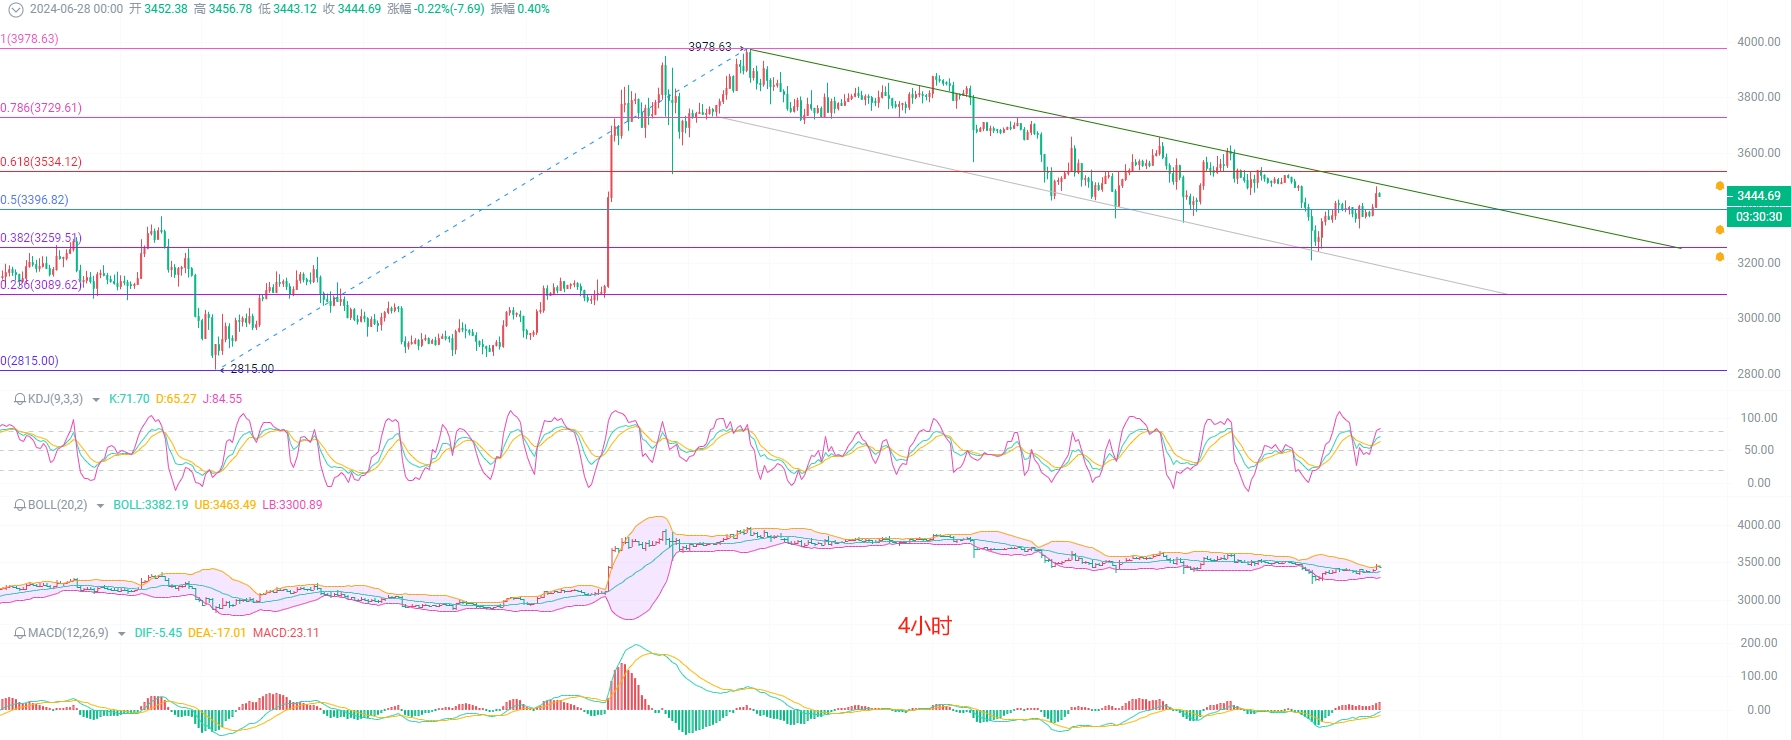The height and width of the screenshot is (740, 1791).
Task: Select the 0.618(3534.12) Fibonacci level label
Action: (41, 162)
